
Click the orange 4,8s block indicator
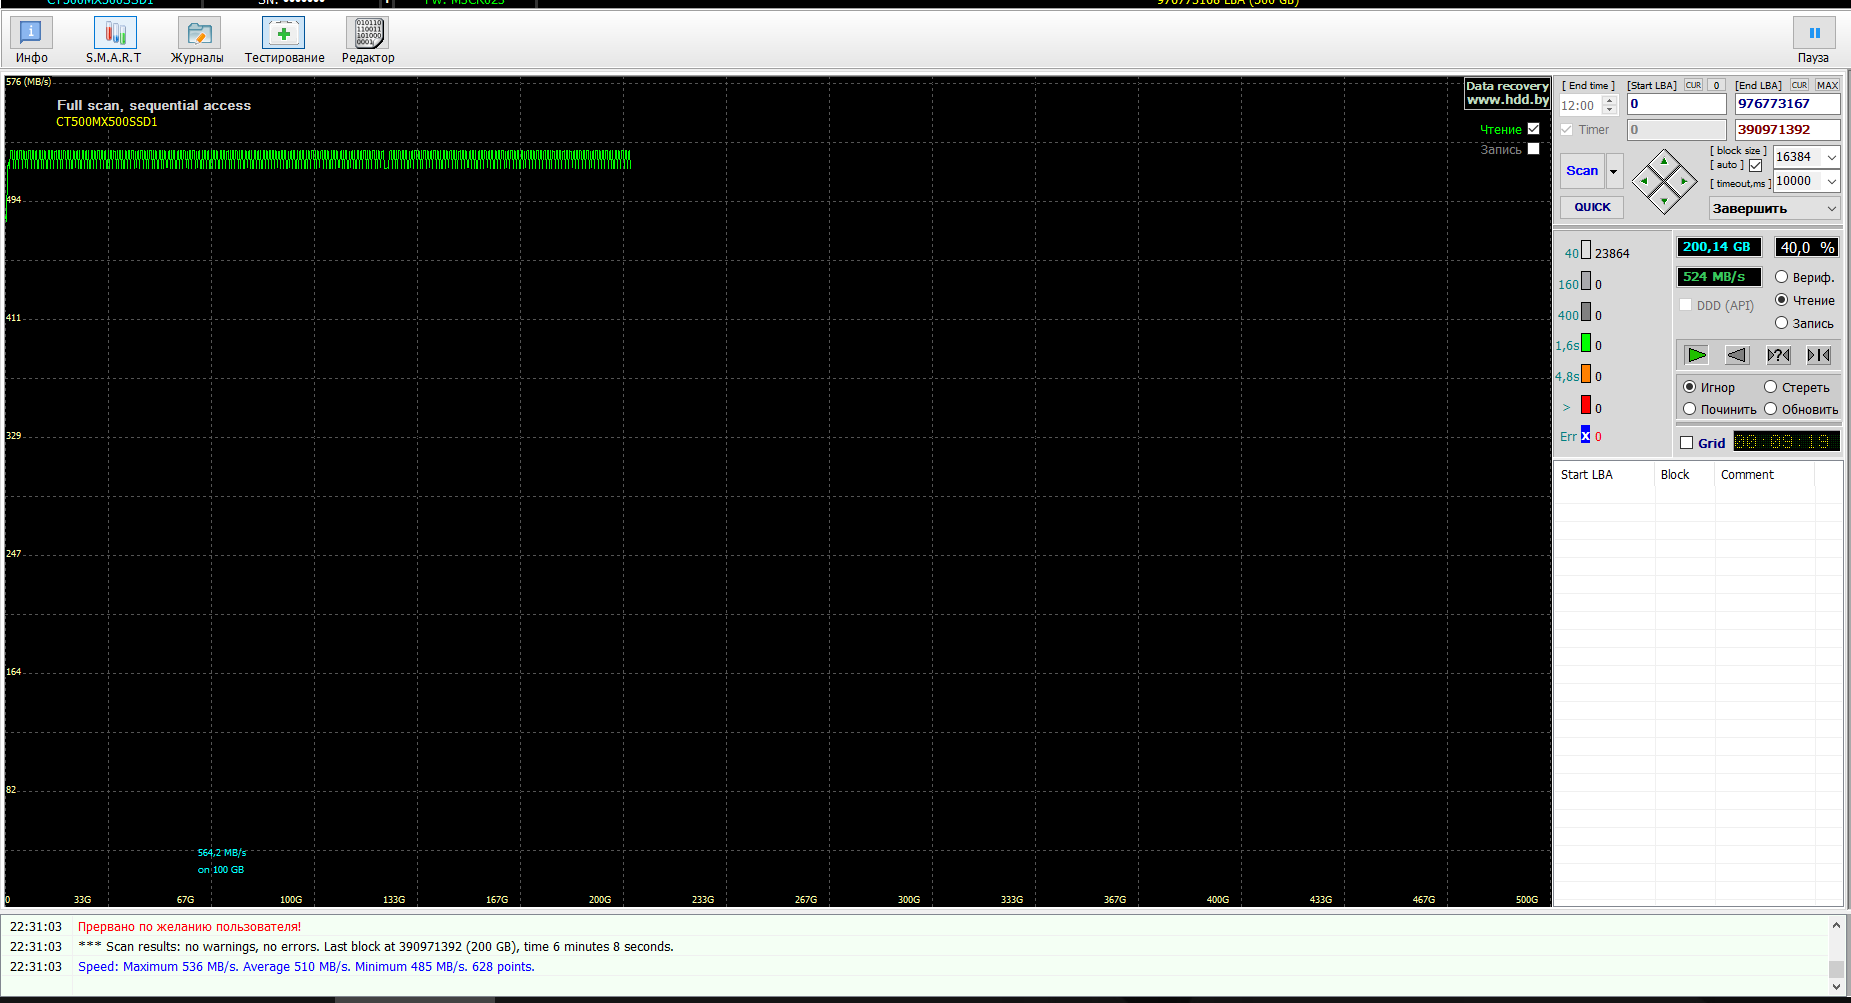(1586, 374)
